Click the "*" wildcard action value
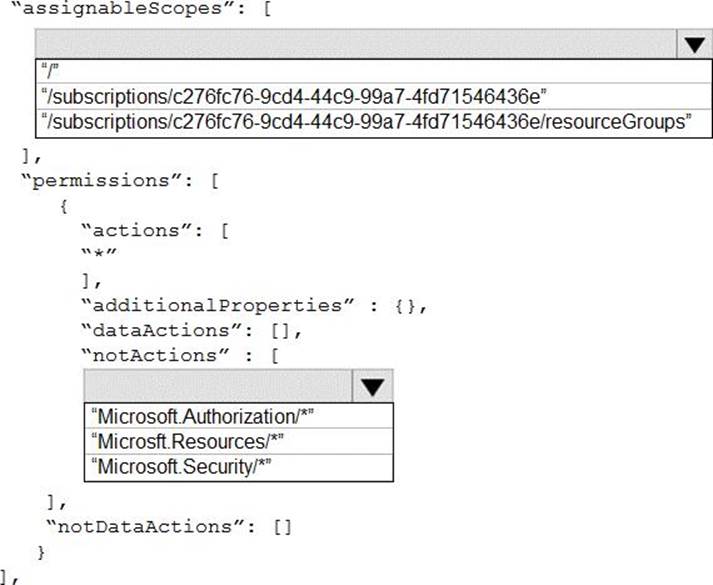 (x=100, y=255)
